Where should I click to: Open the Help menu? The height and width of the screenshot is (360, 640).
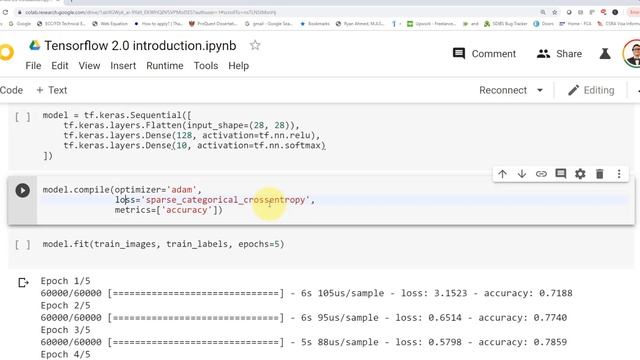(x=238, y=66)
